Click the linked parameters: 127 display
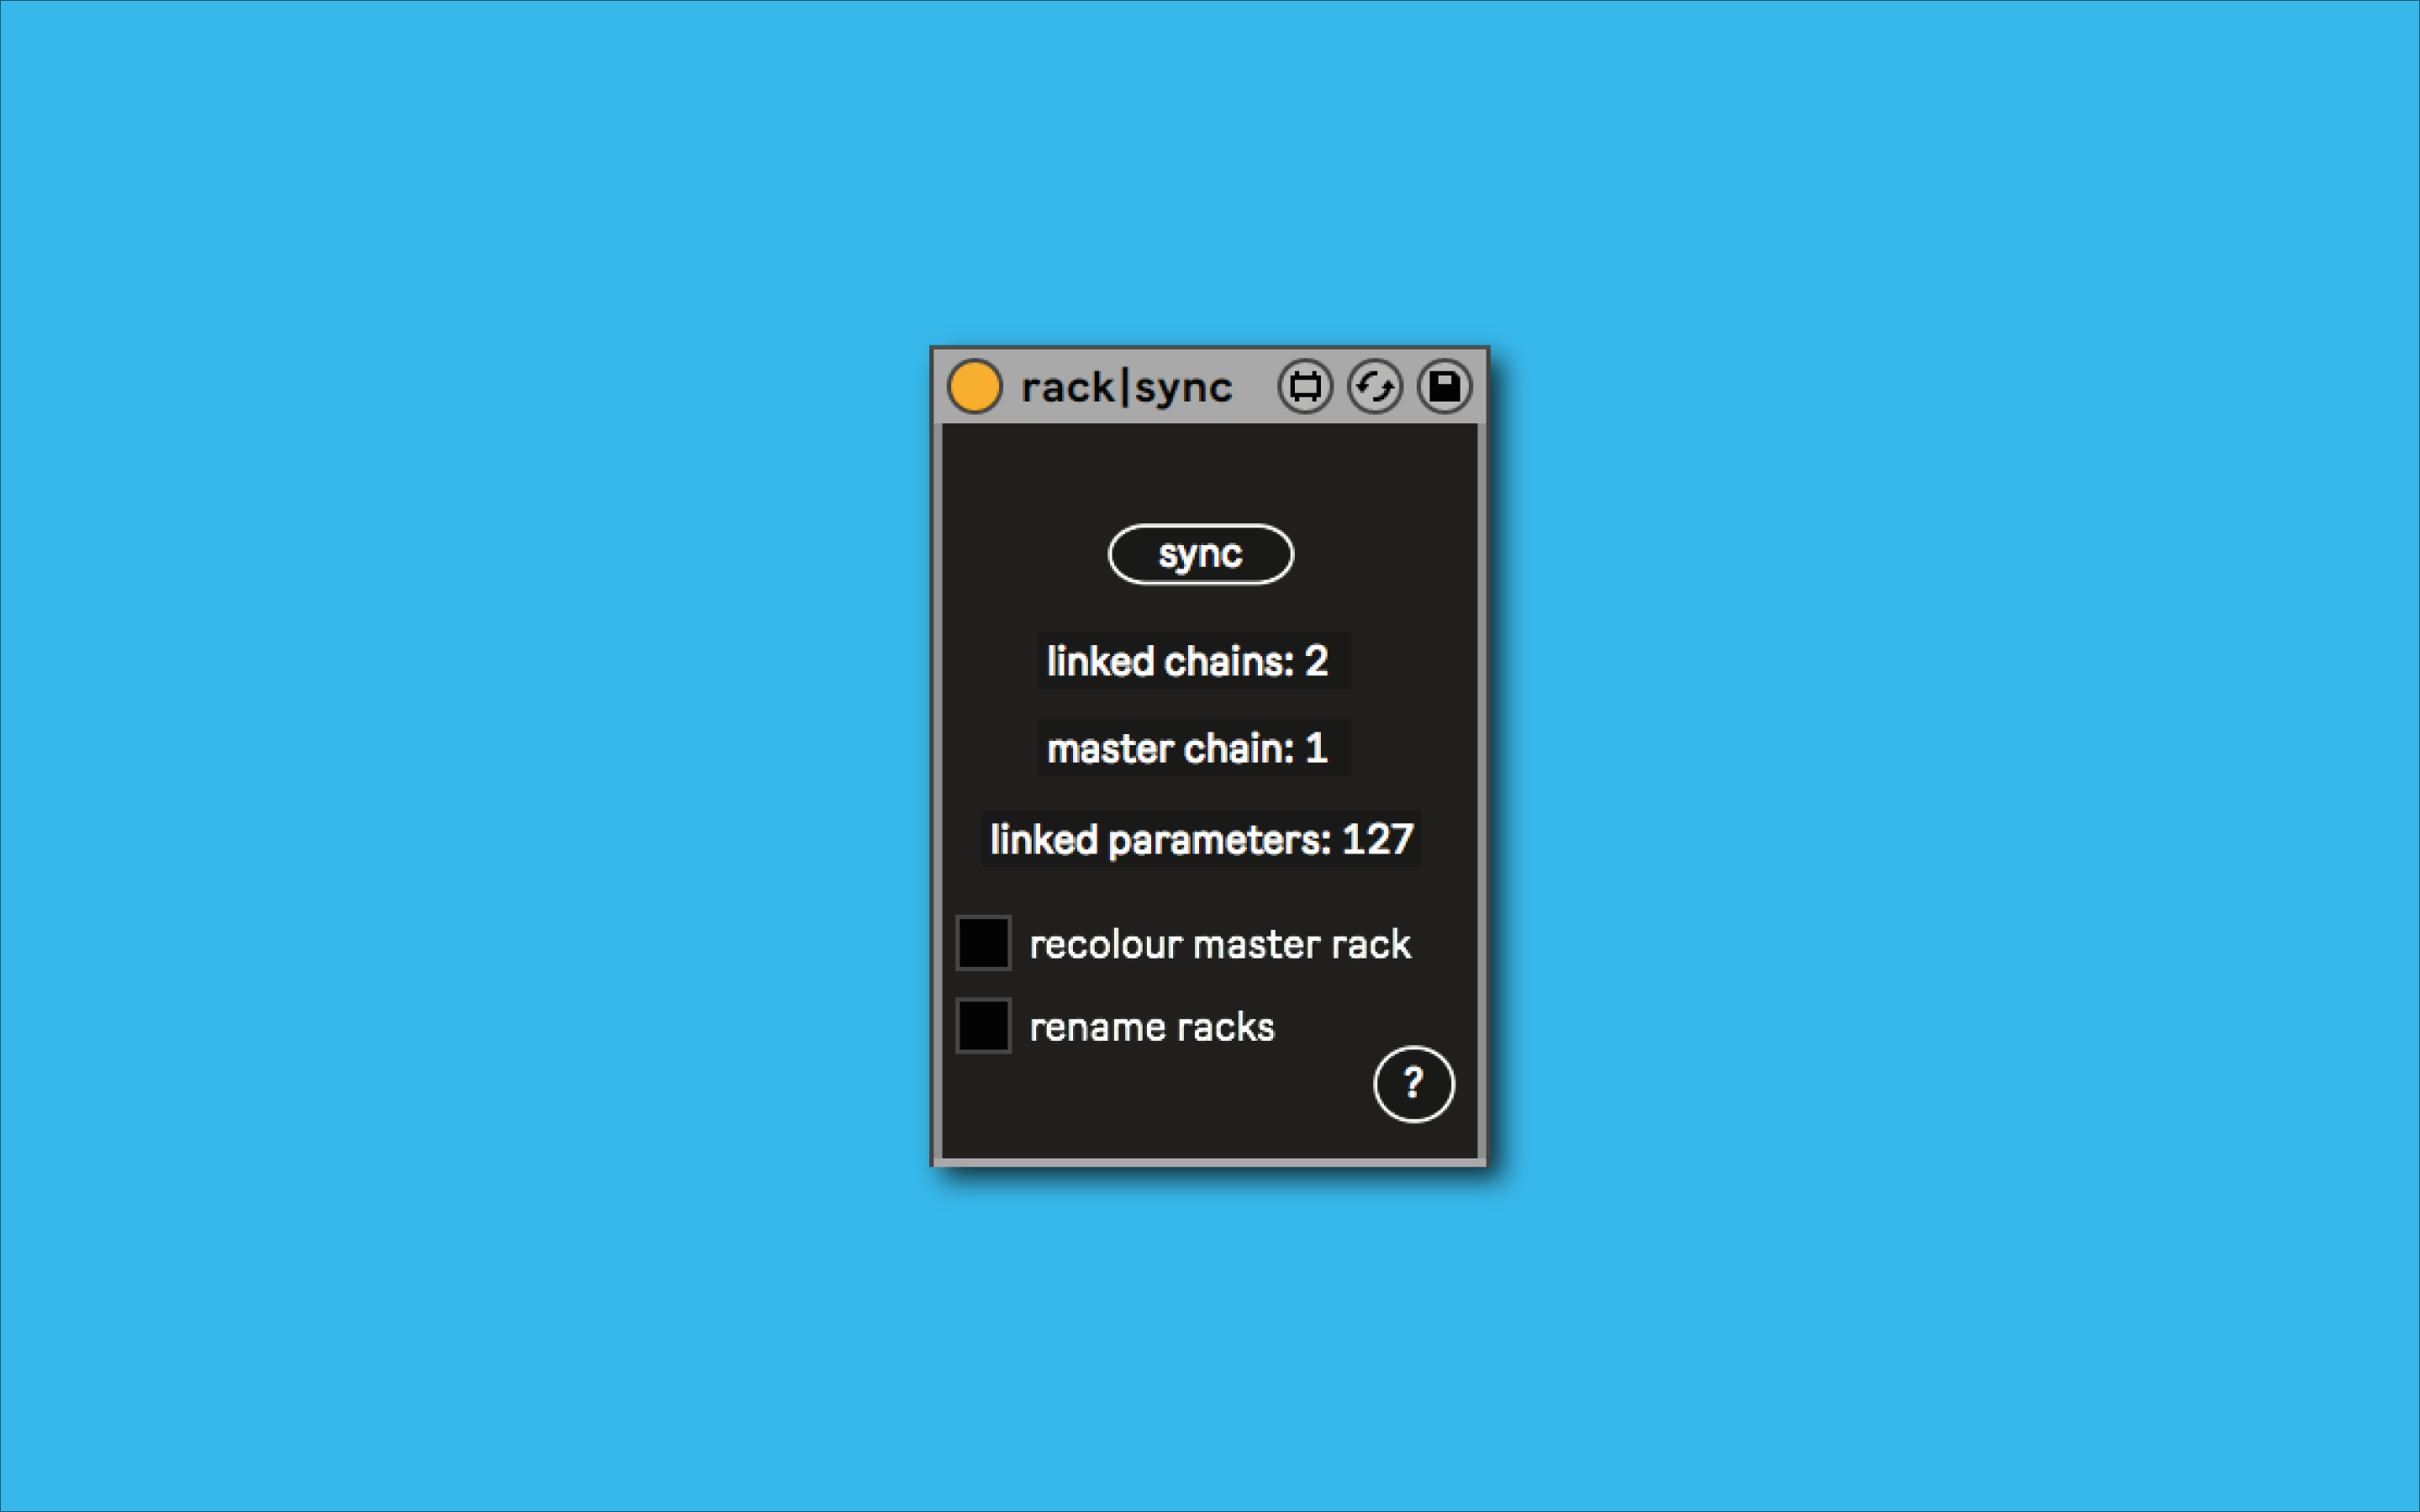This screenshot has width=2420, height=1512. pos(1200,839)
